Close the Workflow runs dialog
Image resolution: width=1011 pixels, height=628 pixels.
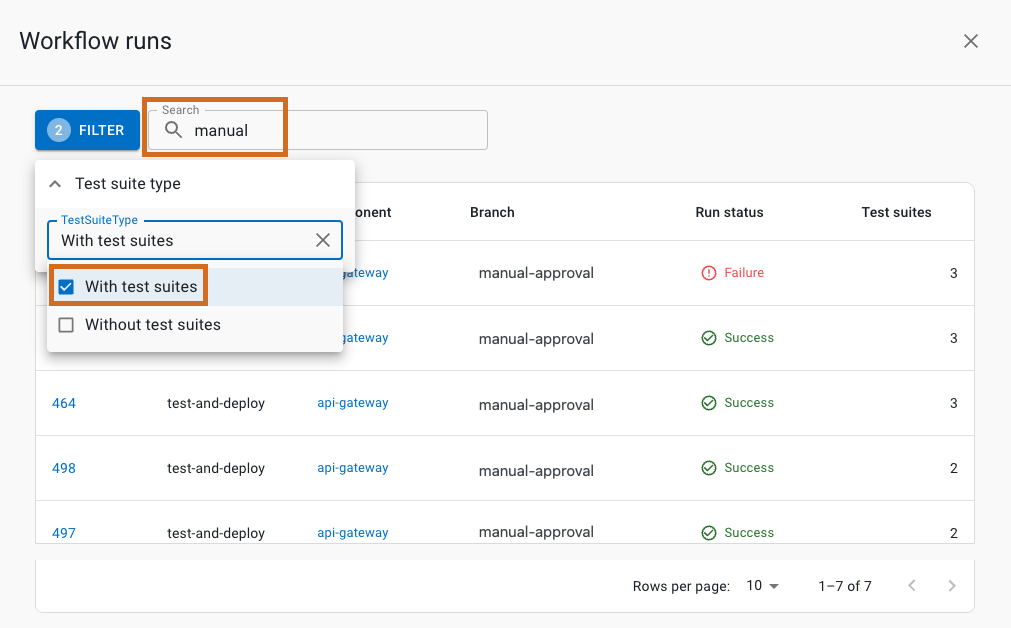click(970, 41)
